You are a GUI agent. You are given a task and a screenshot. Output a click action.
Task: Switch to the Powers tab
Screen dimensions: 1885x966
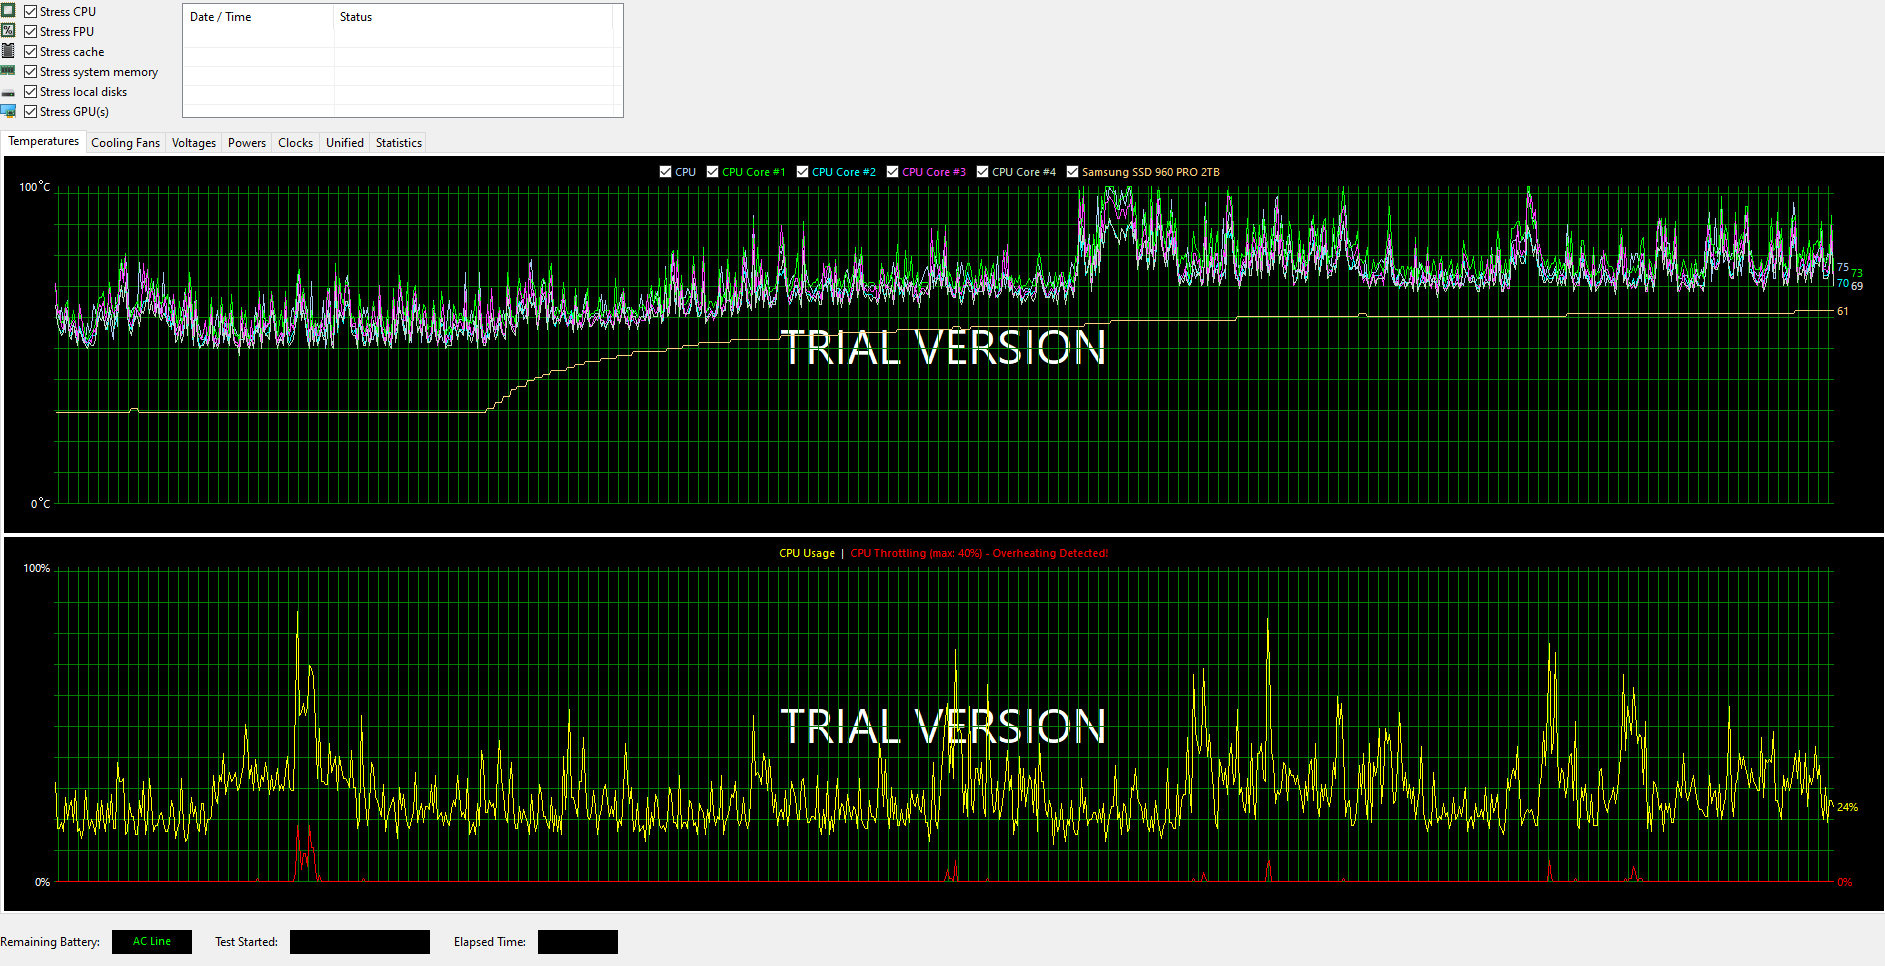[246, 143]
